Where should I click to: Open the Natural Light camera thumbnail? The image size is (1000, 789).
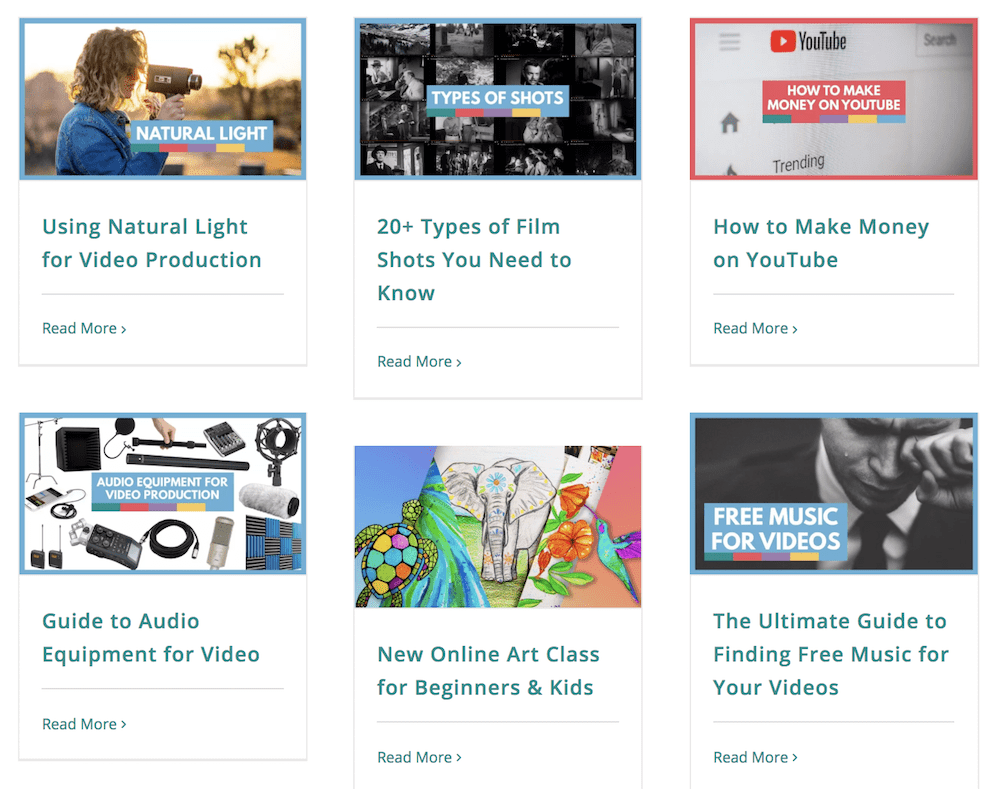(163, 99)
